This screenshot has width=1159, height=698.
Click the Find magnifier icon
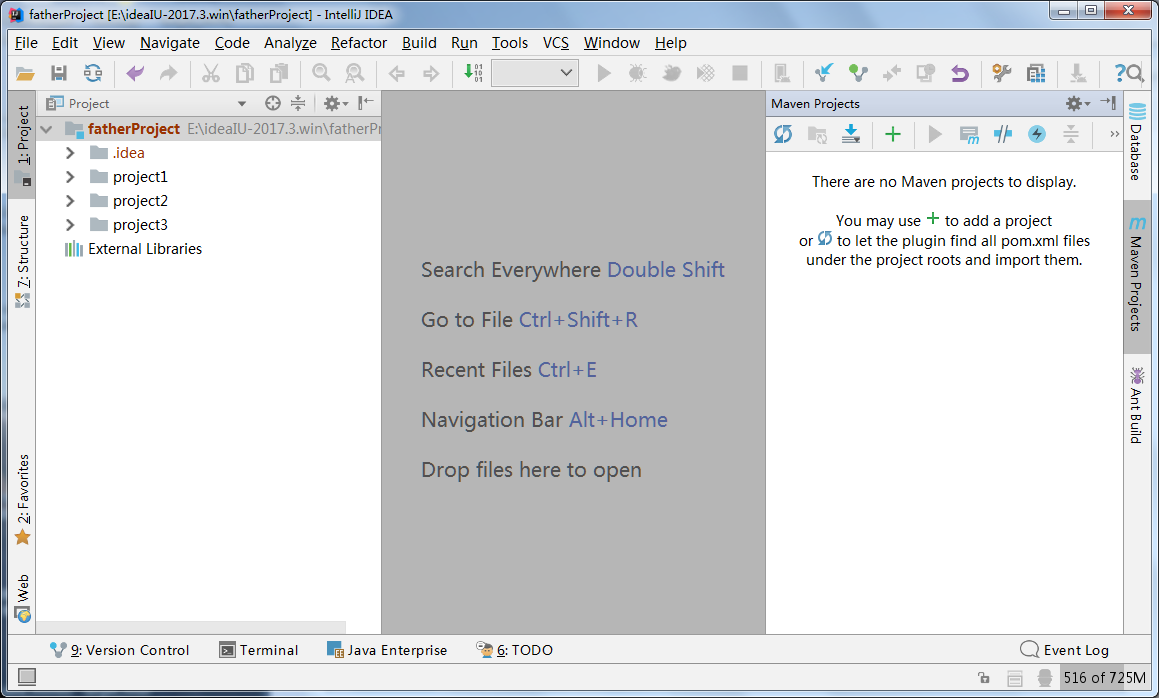click(321, 73)
